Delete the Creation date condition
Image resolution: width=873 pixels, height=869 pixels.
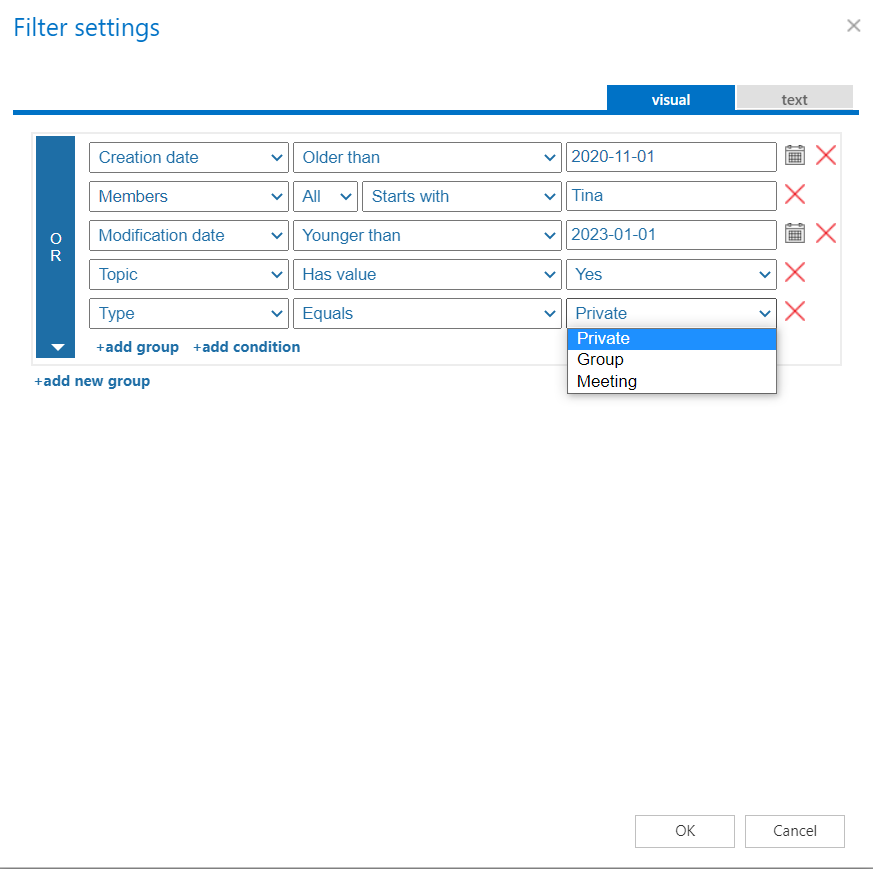tap(826, 155)
